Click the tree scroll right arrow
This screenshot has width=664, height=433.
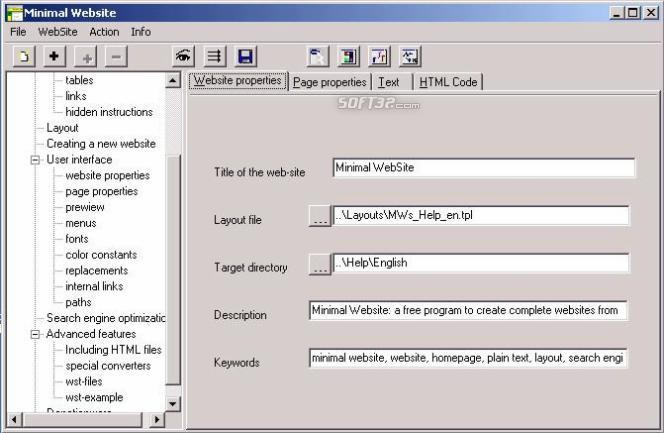tap(157, 419)
